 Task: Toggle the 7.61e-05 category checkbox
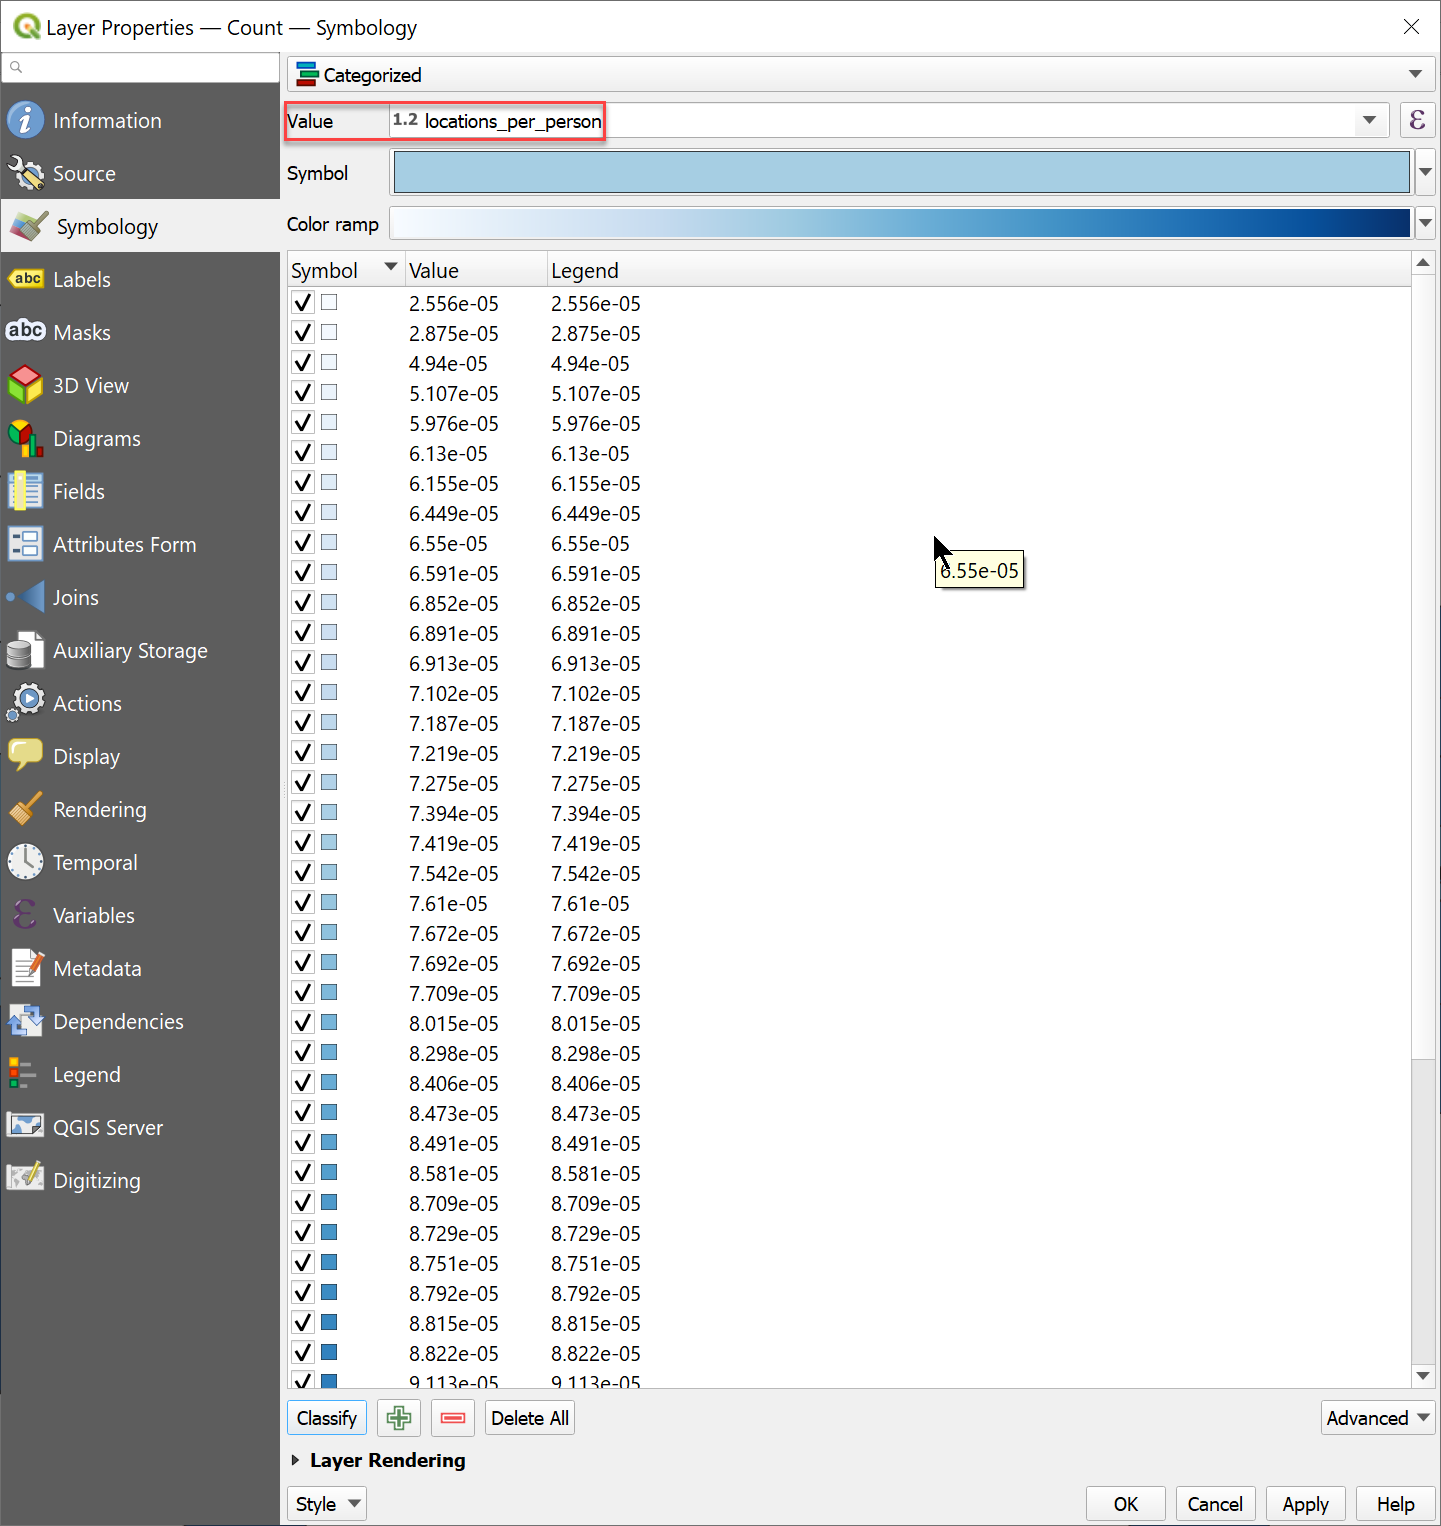pos(303,903)
